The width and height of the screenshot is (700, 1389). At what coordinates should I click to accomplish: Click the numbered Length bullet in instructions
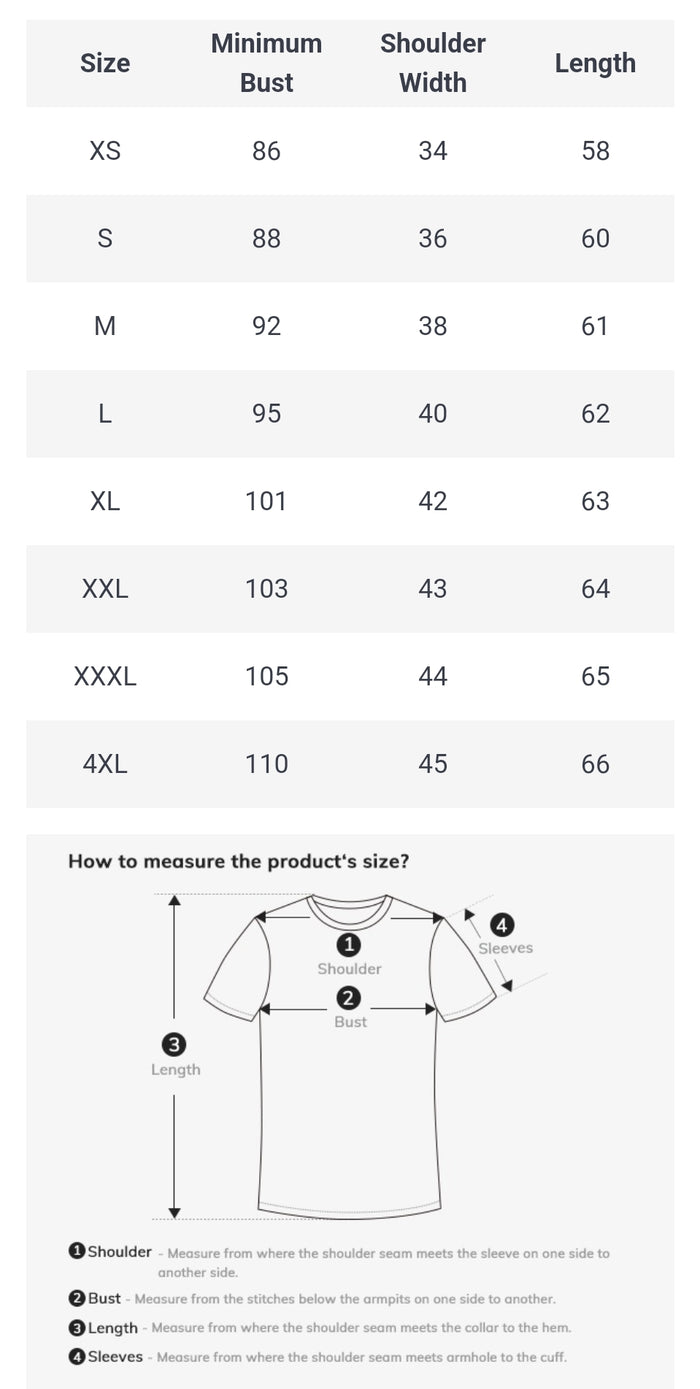77,1328
